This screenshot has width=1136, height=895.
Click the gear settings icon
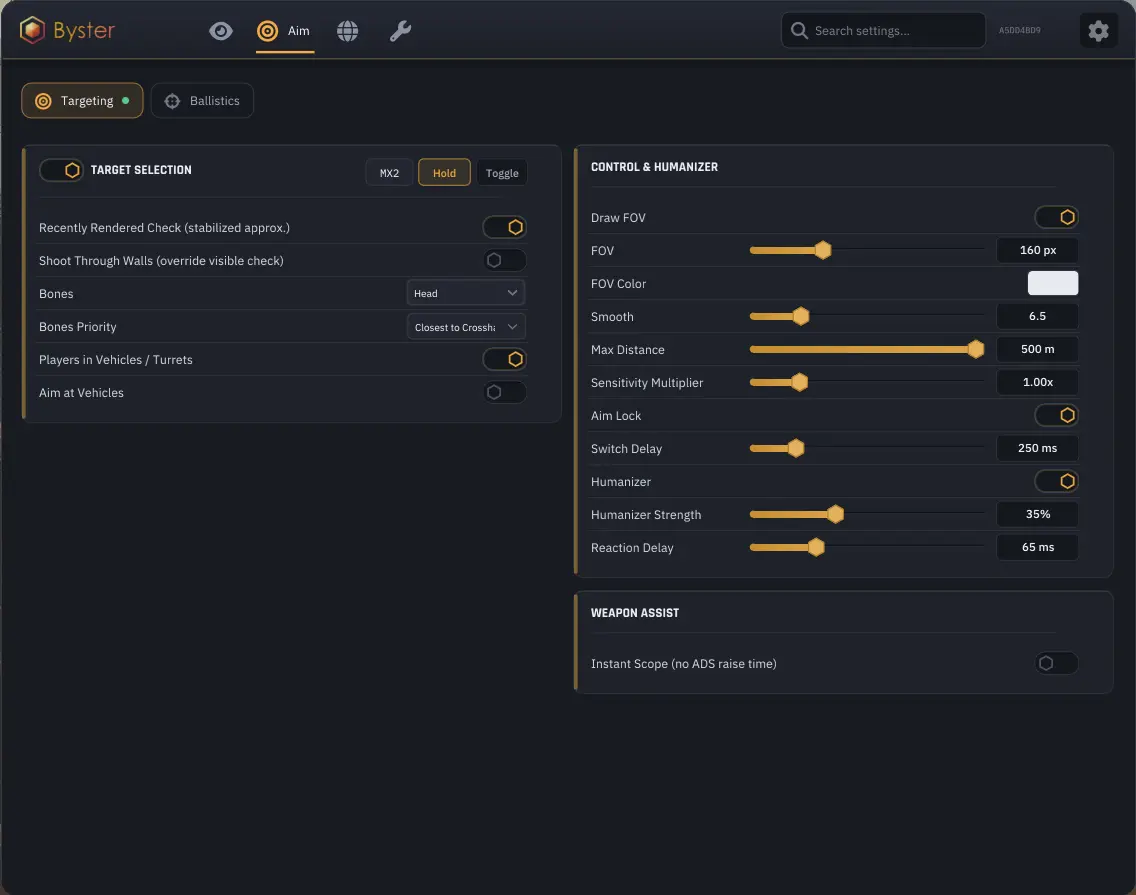(1098, 30)
